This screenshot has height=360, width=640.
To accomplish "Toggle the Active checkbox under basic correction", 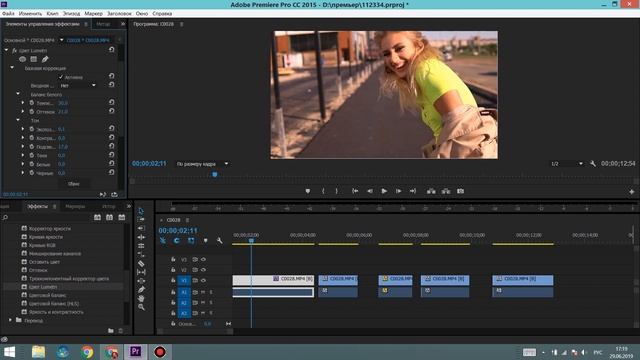I will (61, 77).
